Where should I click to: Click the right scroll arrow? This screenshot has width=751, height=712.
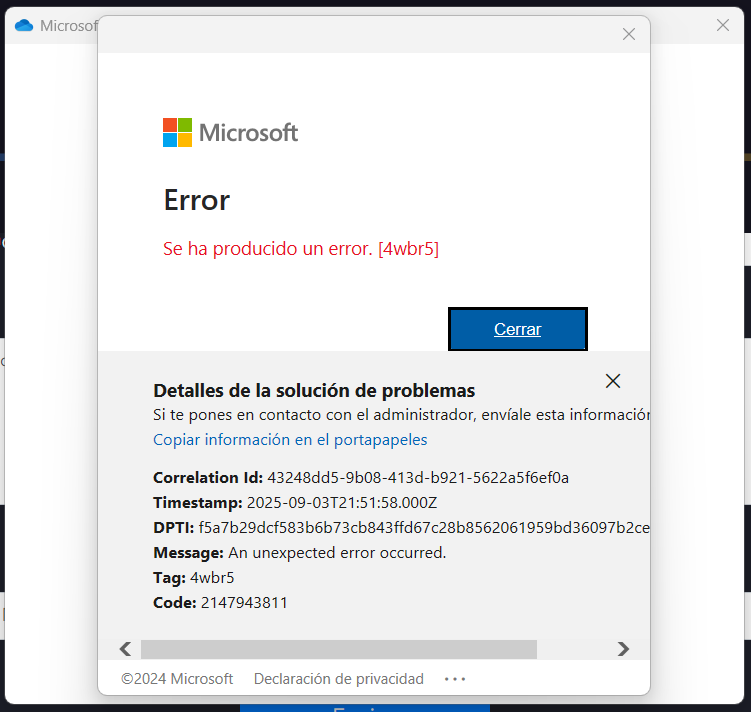coord(623,649)
